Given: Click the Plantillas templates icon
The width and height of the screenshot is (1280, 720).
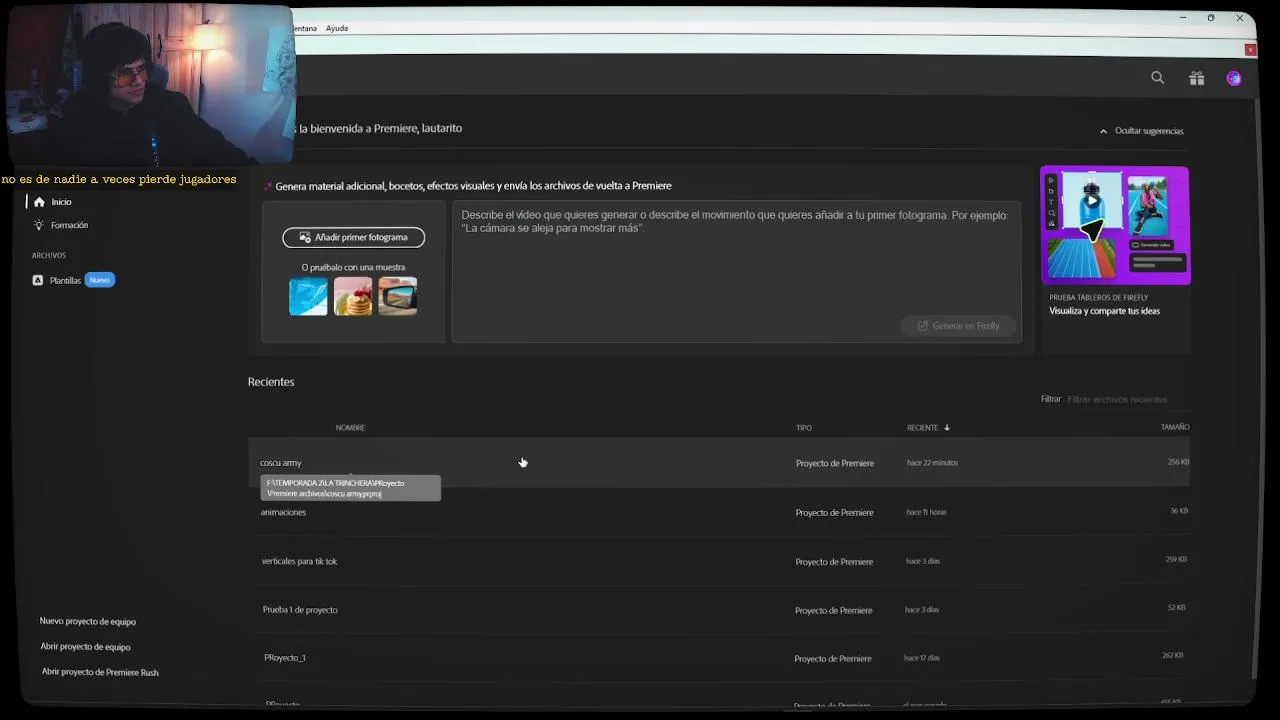Looking at the screenshot, I should point(38,280).
